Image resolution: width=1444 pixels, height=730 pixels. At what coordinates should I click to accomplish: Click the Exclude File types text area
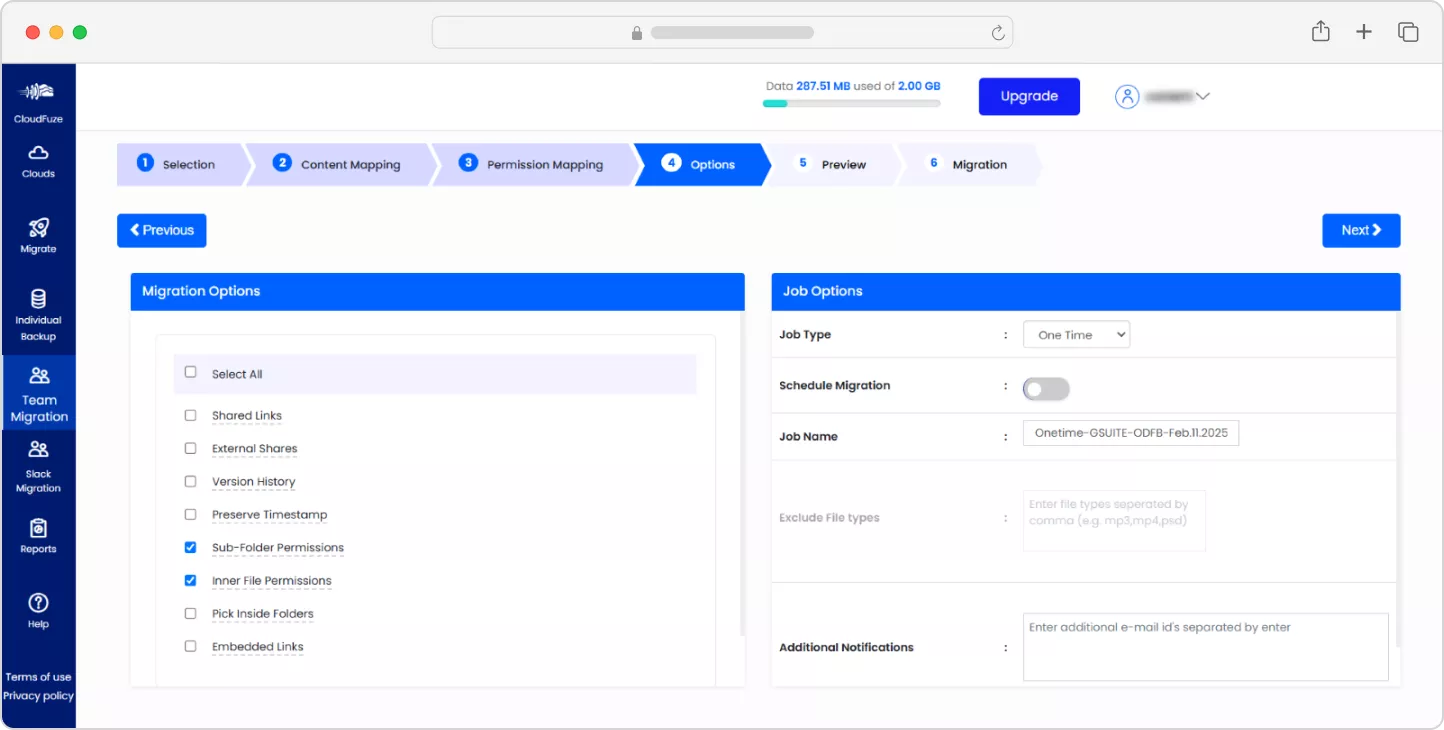coord(1114,520)
